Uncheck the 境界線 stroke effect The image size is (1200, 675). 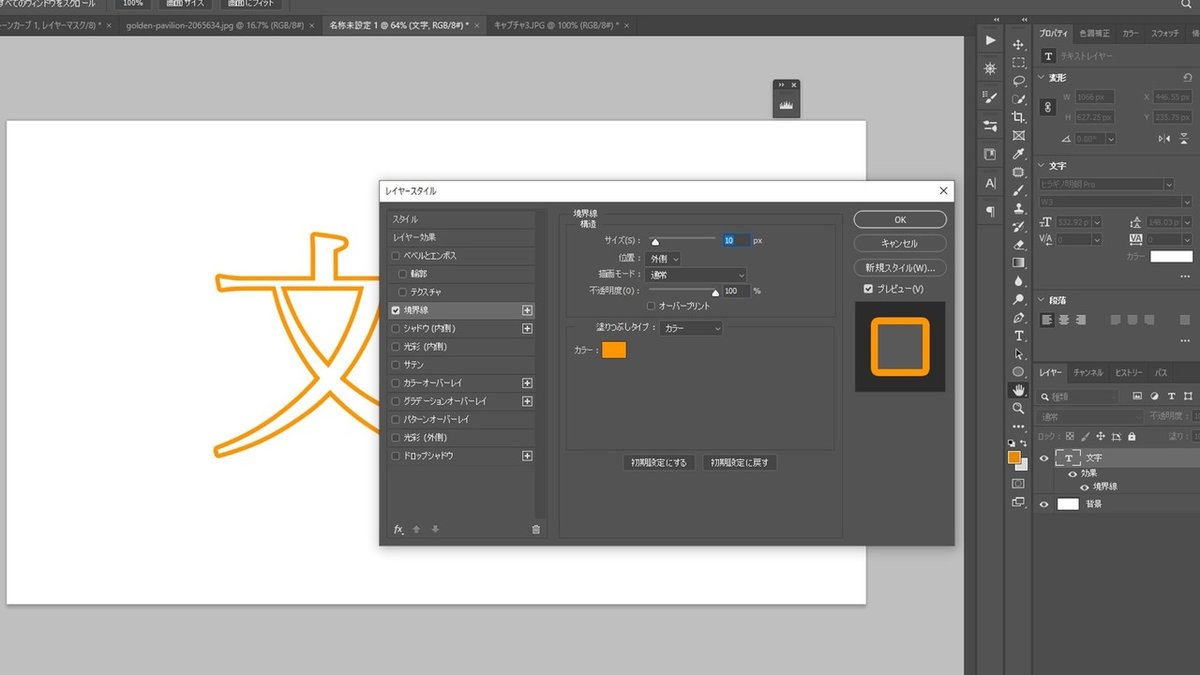tap(396, 311)
